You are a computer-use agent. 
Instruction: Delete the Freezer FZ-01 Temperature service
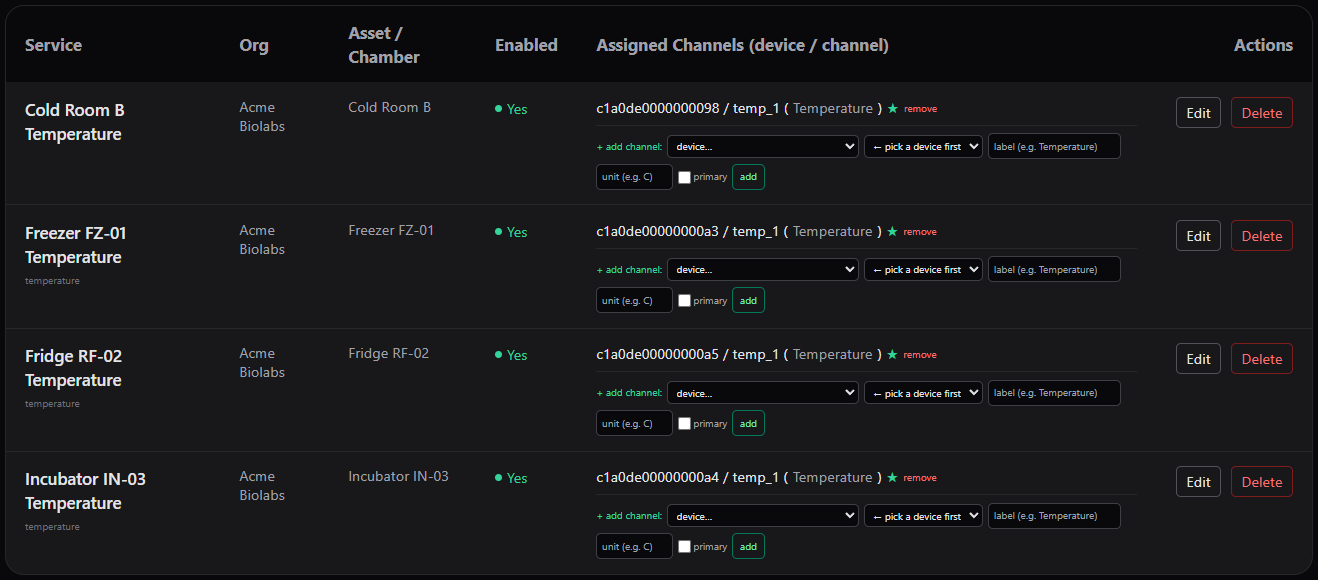pos(1261,236)
